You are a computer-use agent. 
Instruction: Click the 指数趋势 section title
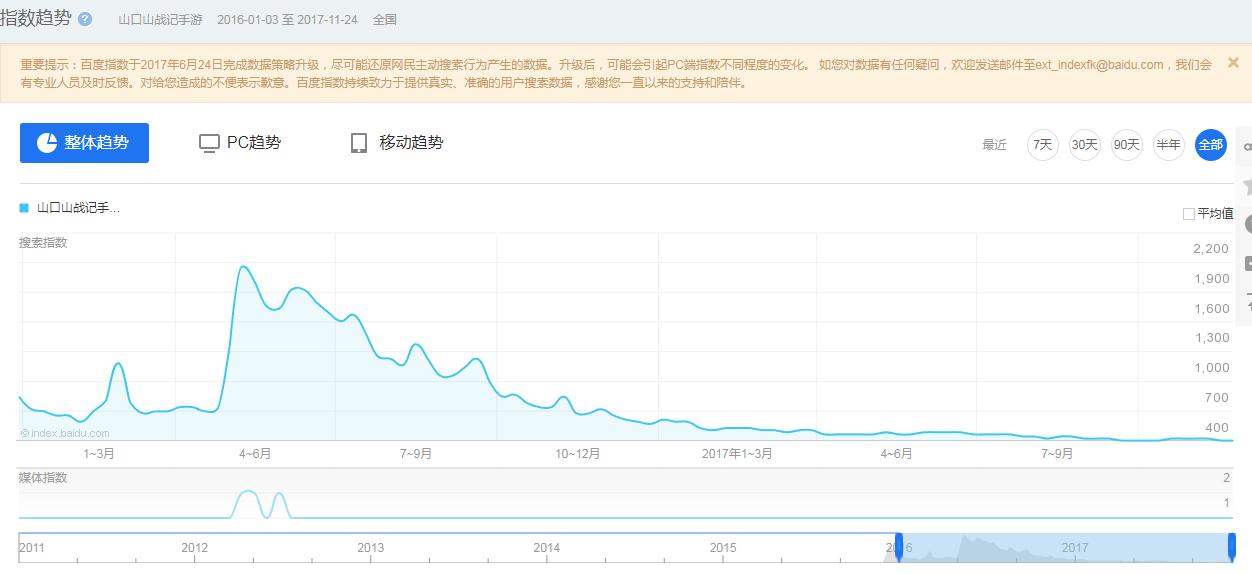pos(36,18)
